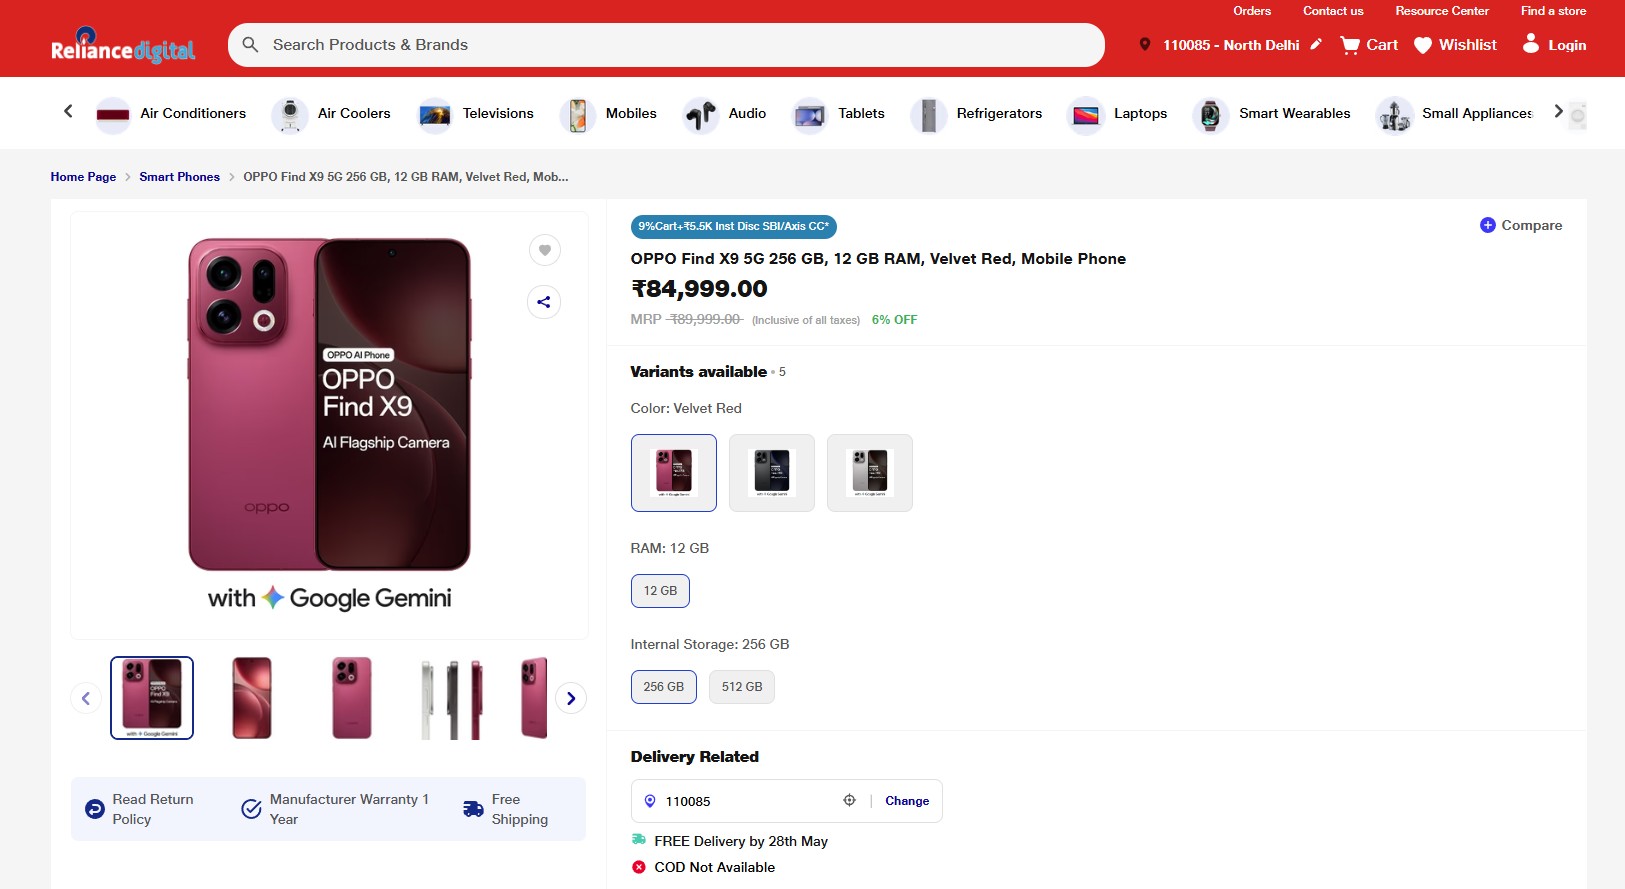1625x889 pixels.
Task: Select fourth thumbnail showing side views
Action: coord(452,698)
